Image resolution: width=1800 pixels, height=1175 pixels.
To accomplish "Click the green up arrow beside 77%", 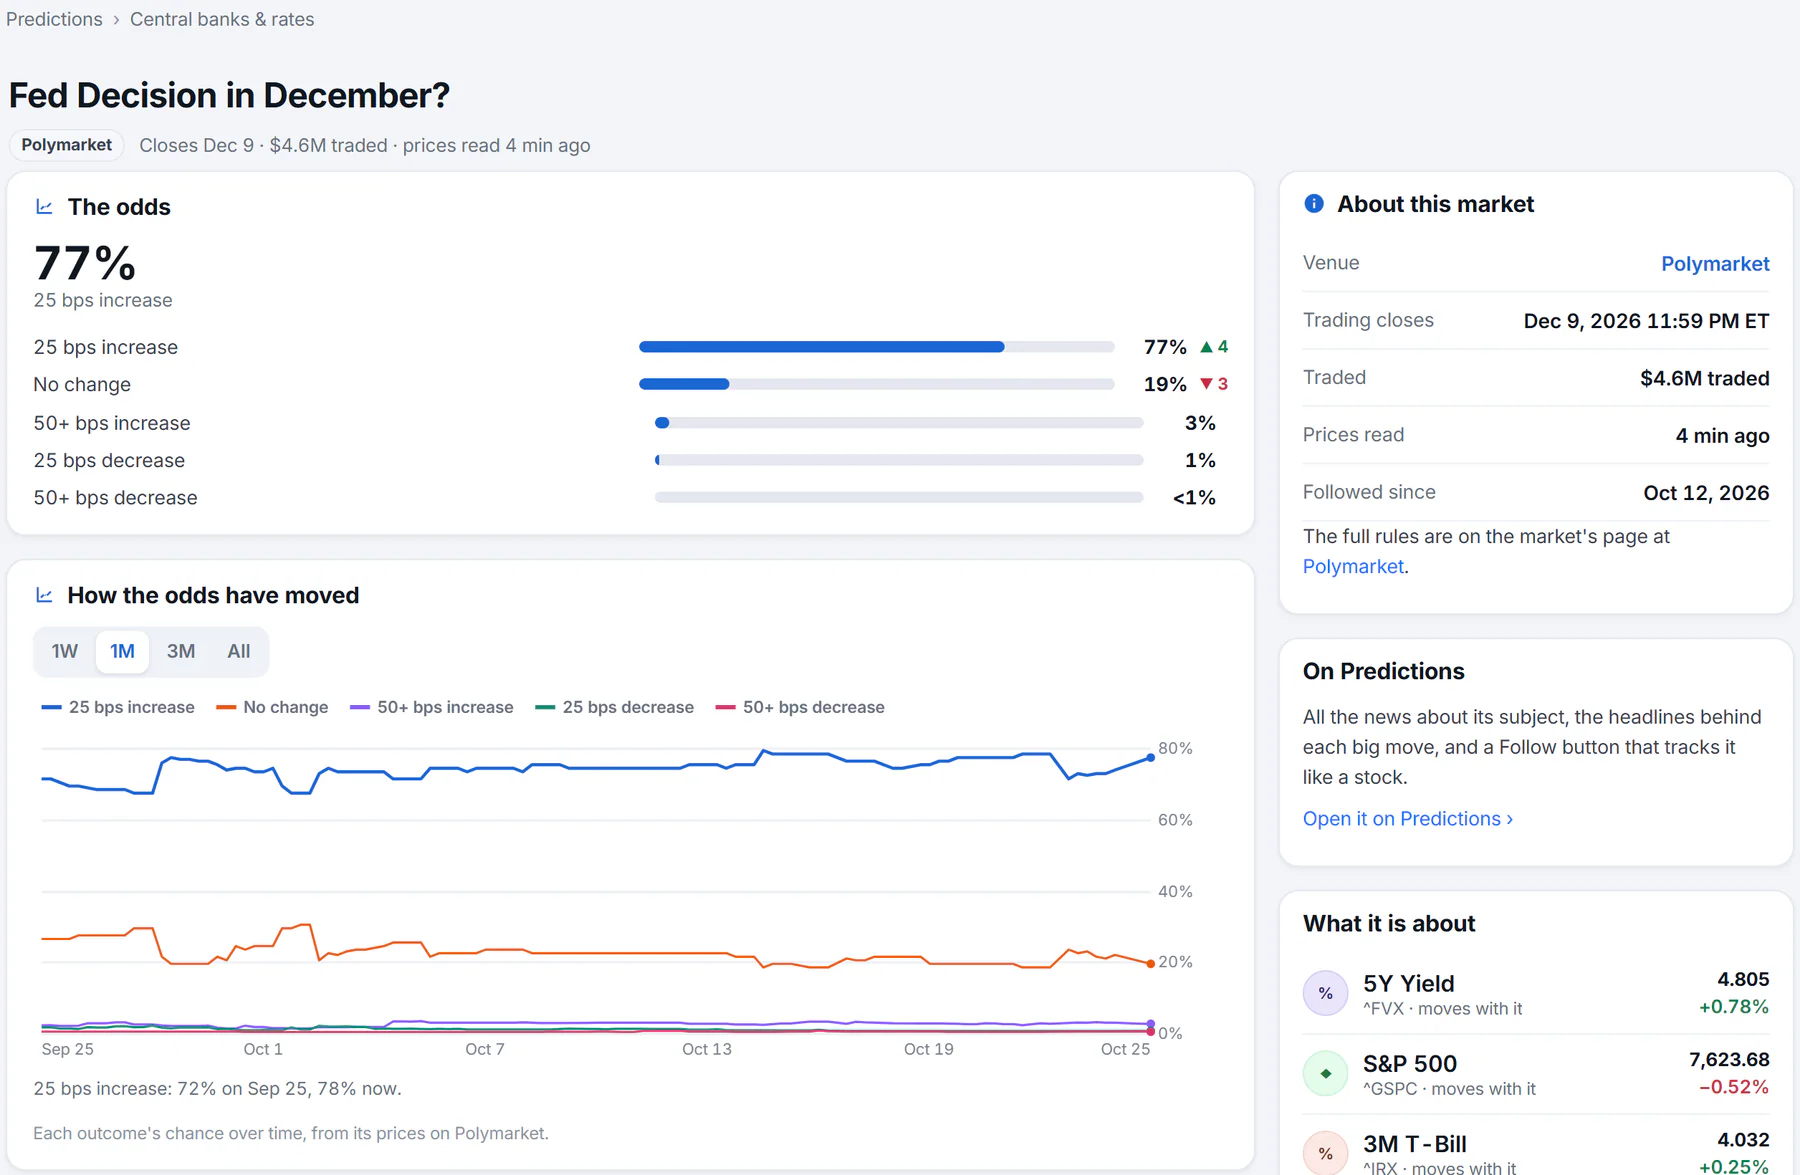I will [x=1206, y=347].
